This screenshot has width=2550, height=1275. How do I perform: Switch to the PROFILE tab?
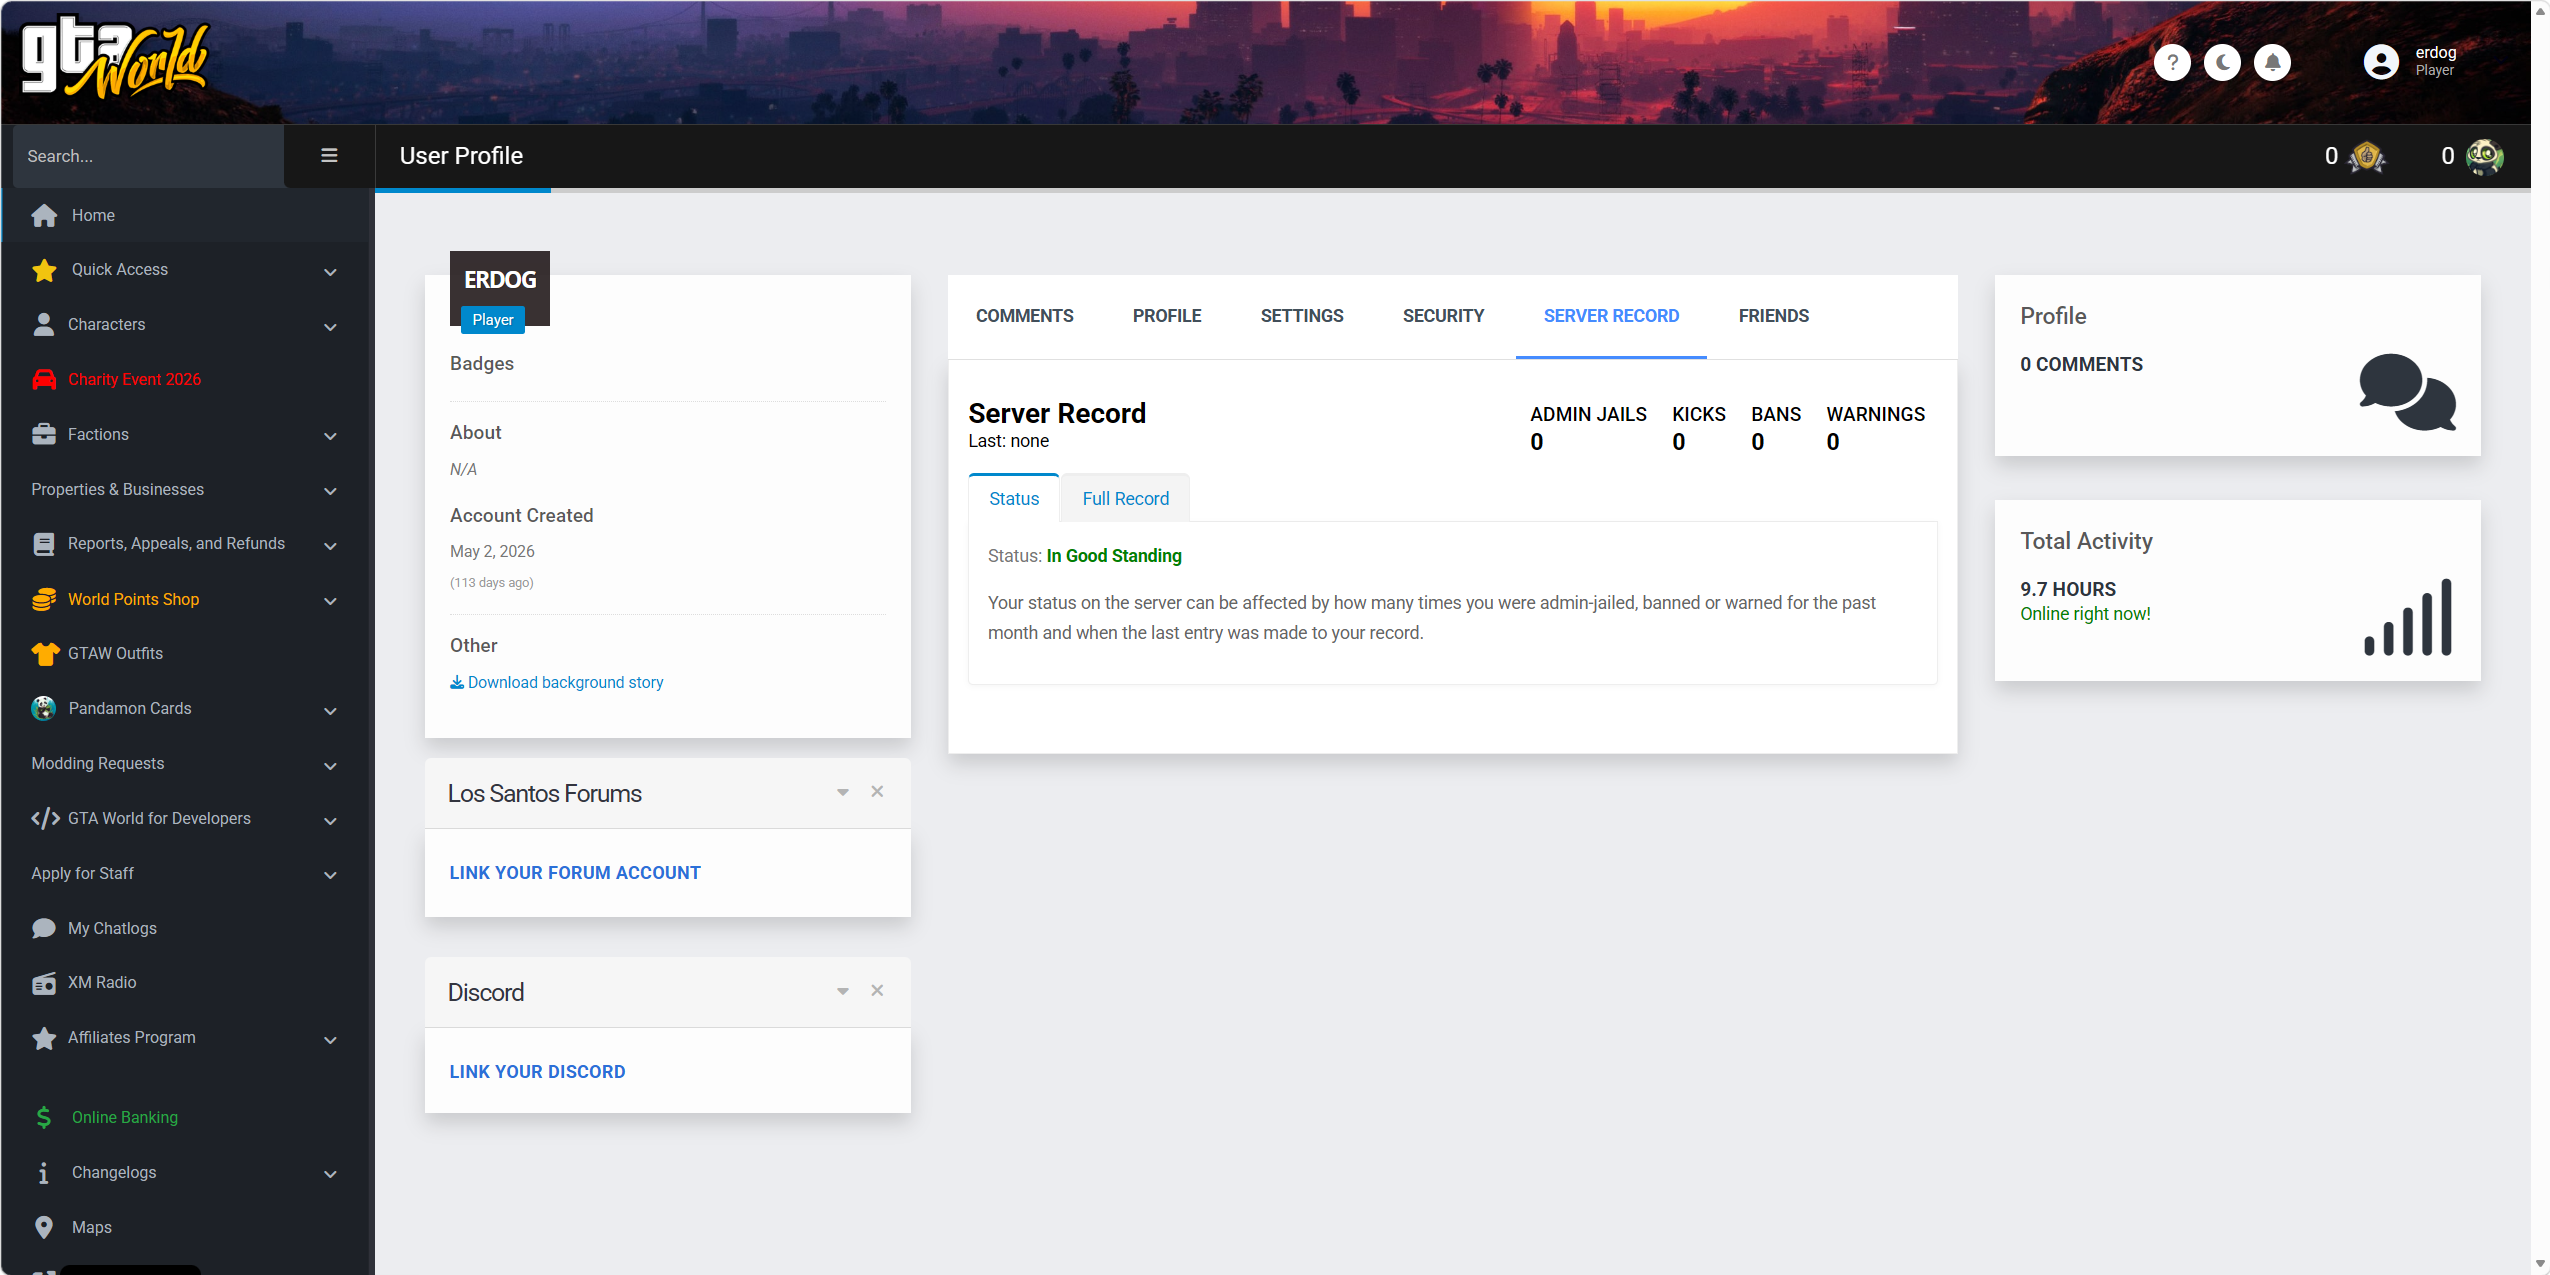click(x=1167, y=316)
